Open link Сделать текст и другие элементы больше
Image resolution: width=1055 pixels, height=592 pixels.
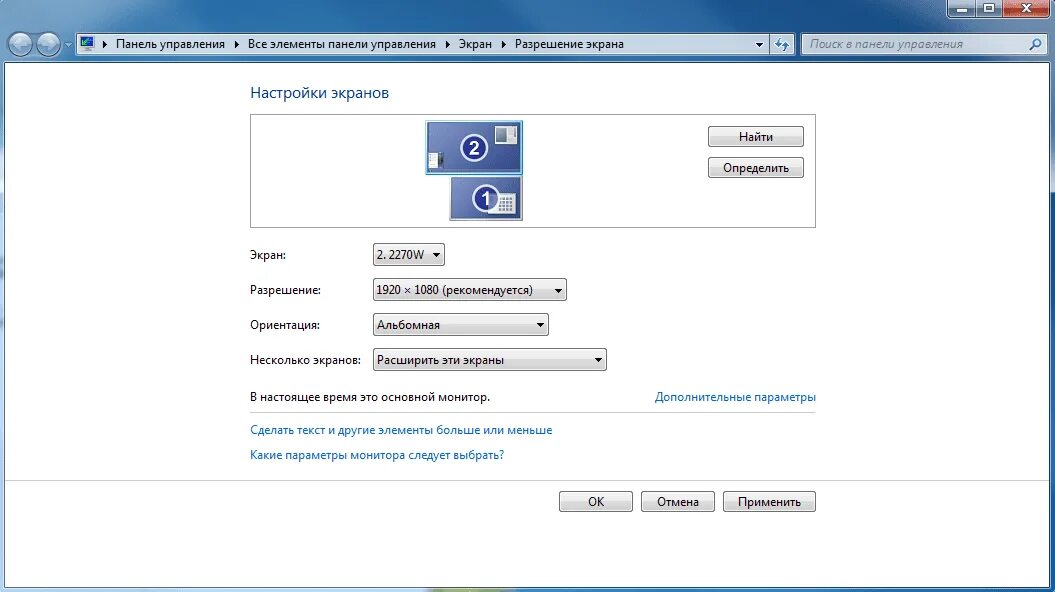pos(401,430)
